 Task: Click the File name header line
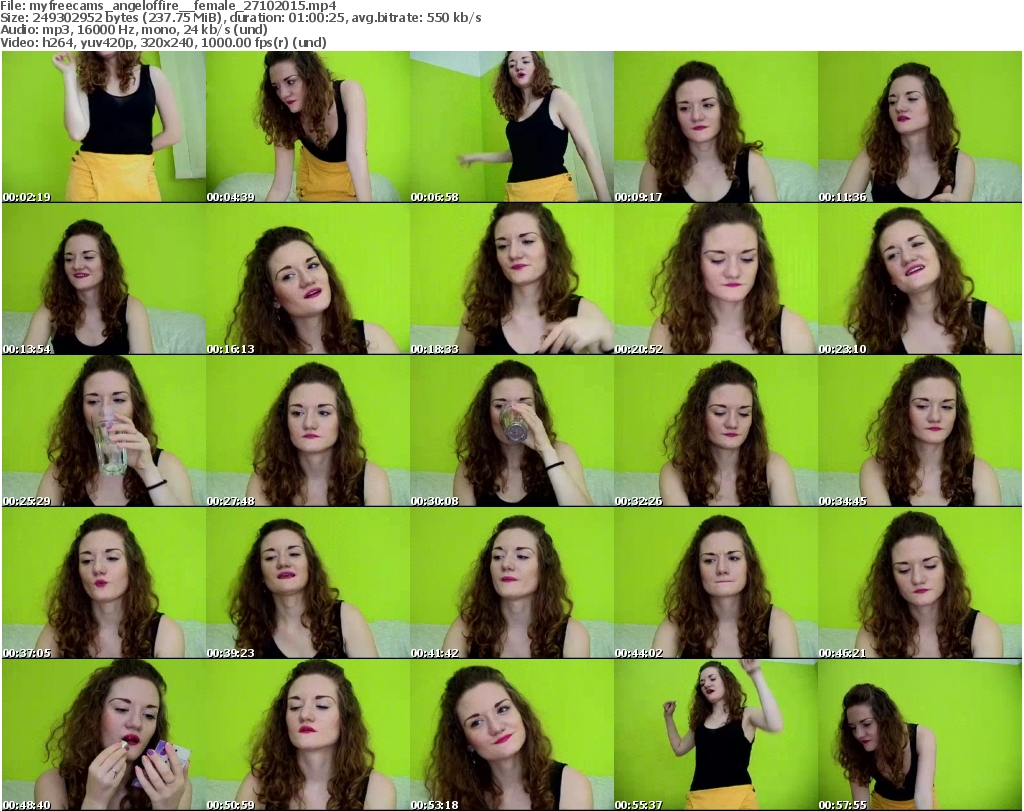point(168,6)
